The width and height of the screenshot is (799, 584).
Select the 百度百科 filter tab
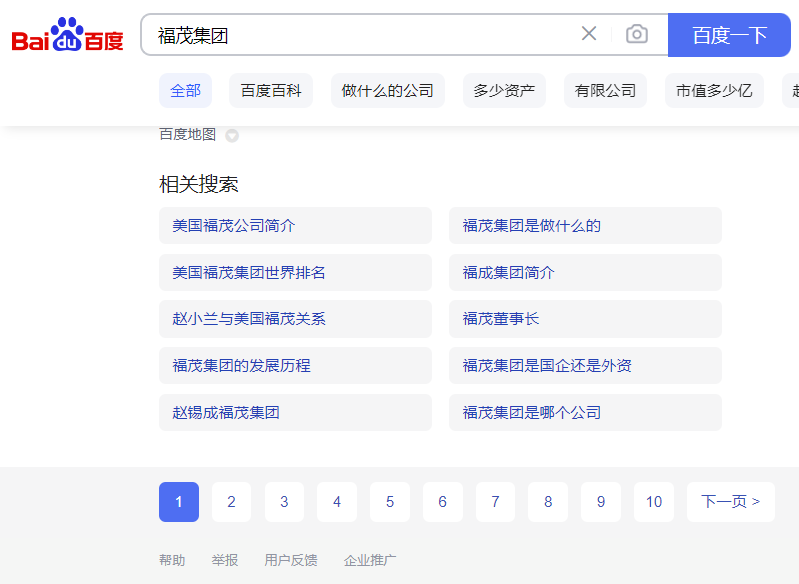[x=271, y=91]
